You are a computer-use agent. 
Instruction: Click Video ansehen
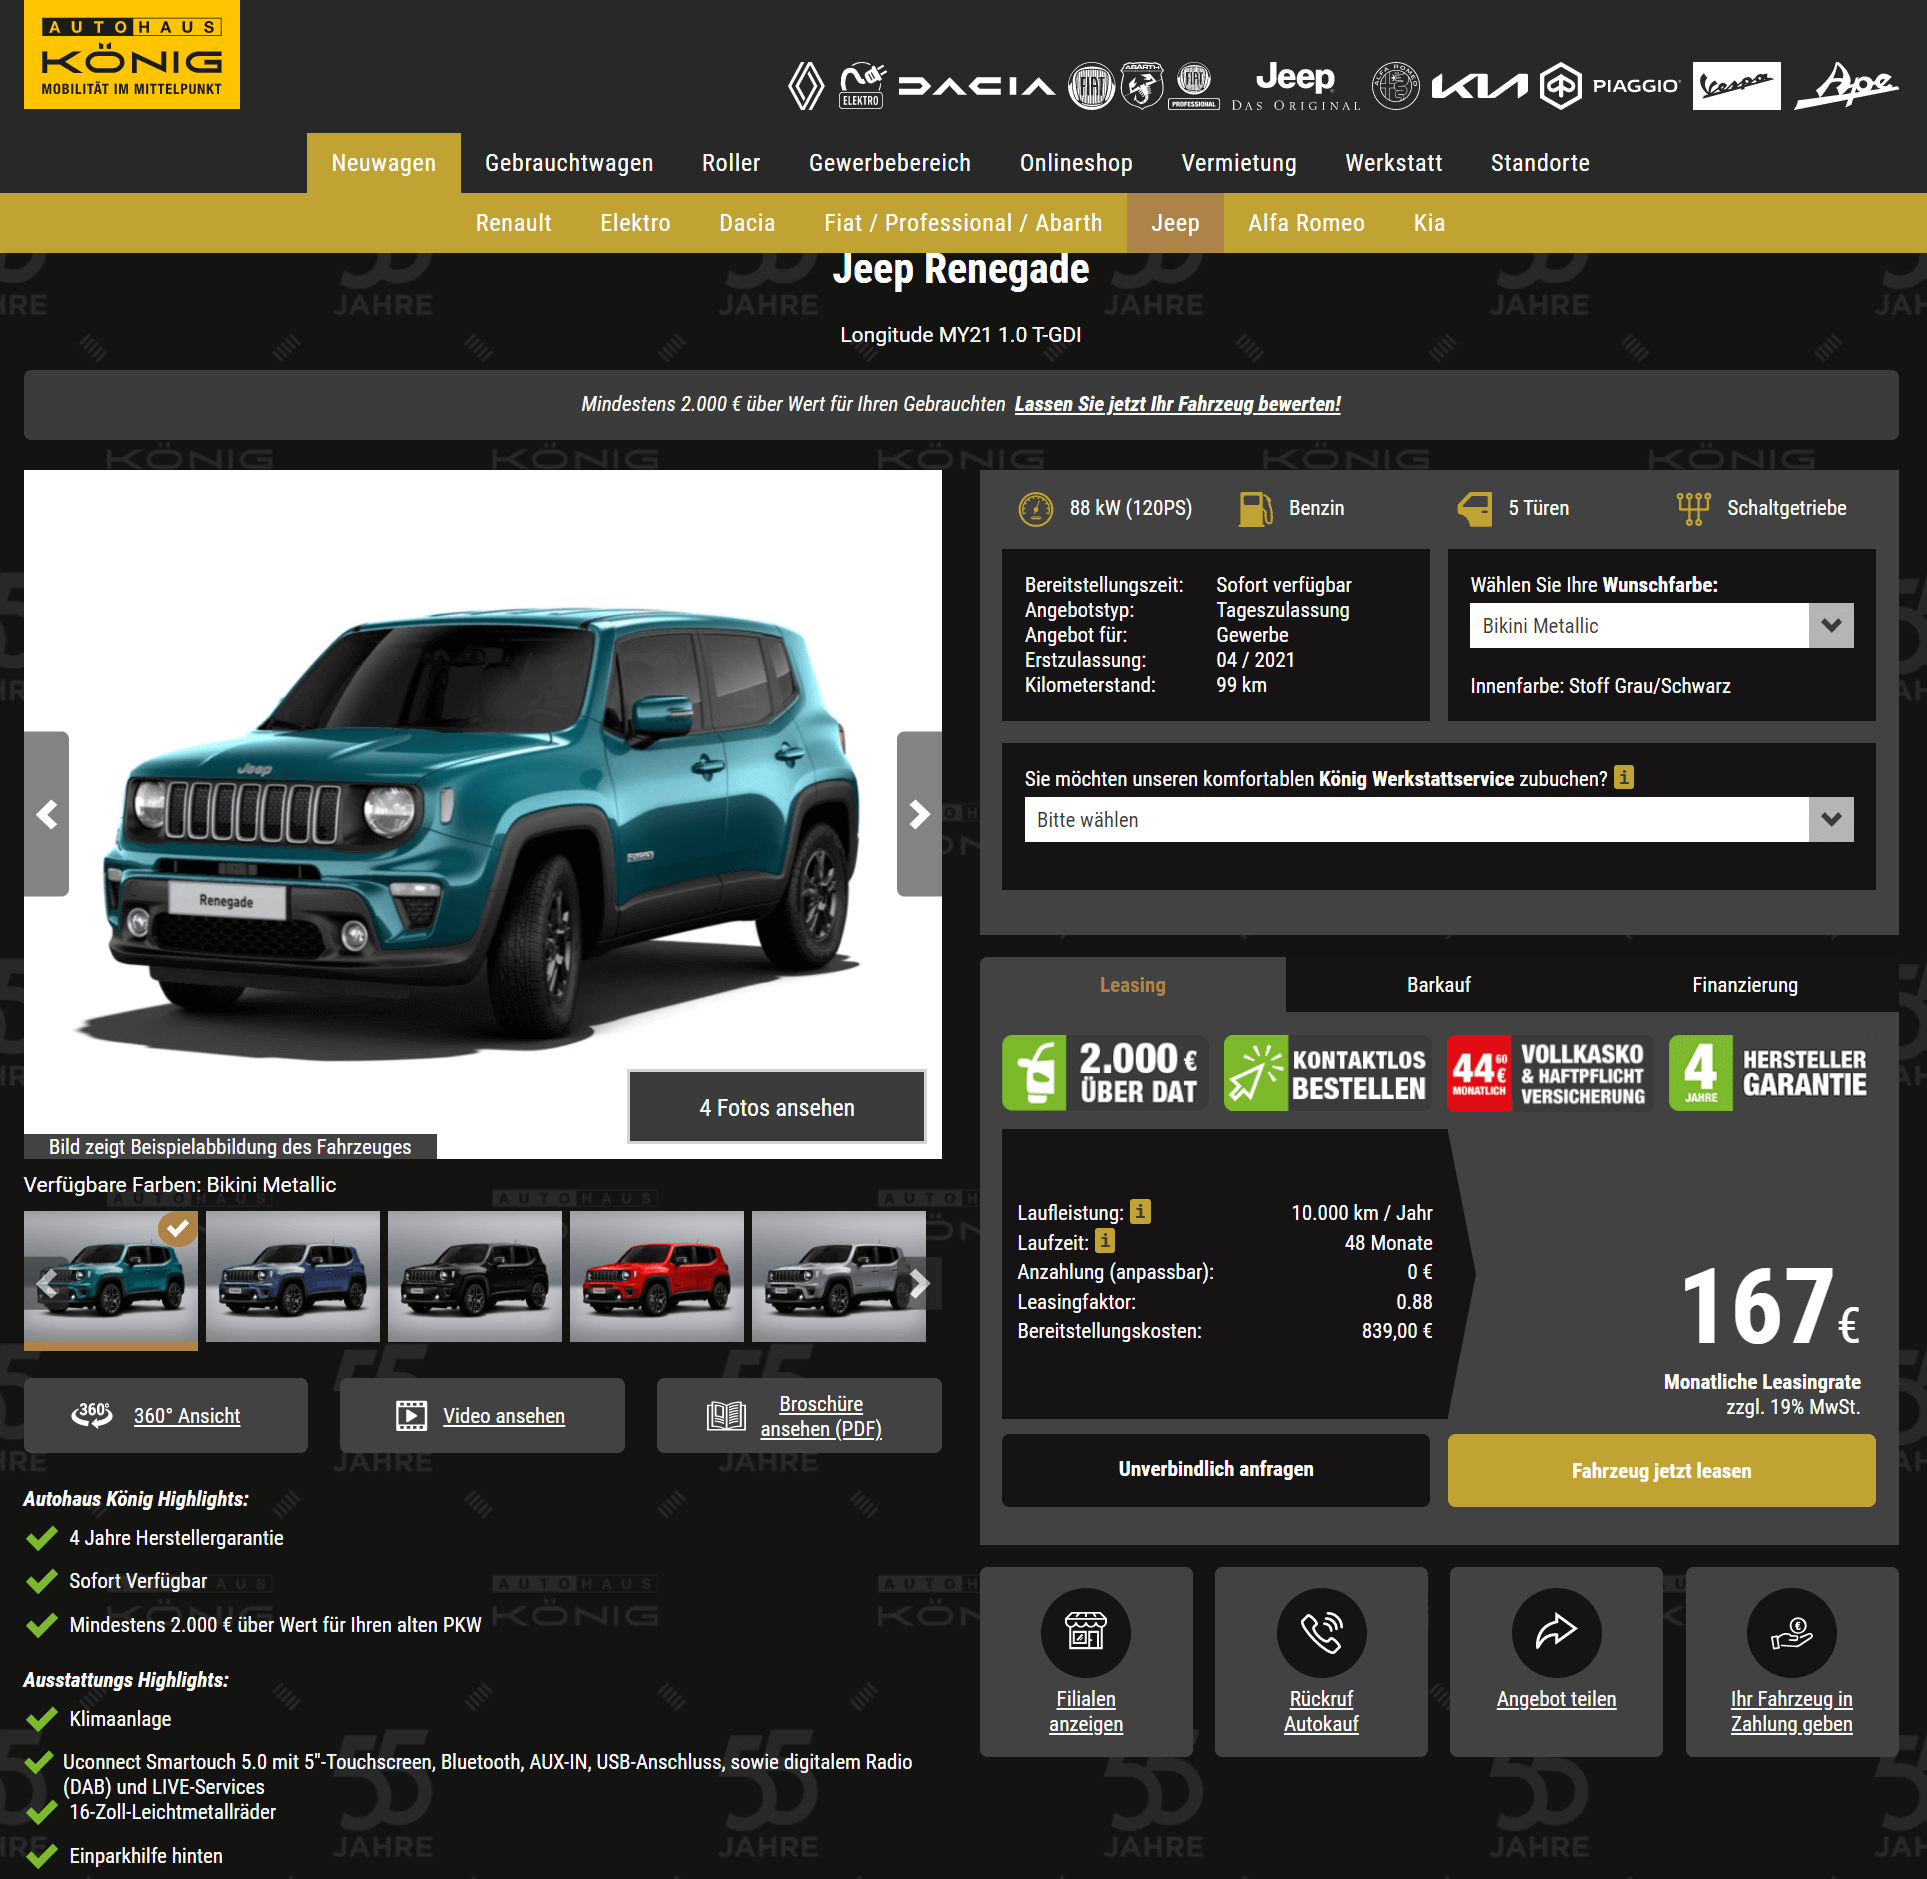pos(482,1416)
